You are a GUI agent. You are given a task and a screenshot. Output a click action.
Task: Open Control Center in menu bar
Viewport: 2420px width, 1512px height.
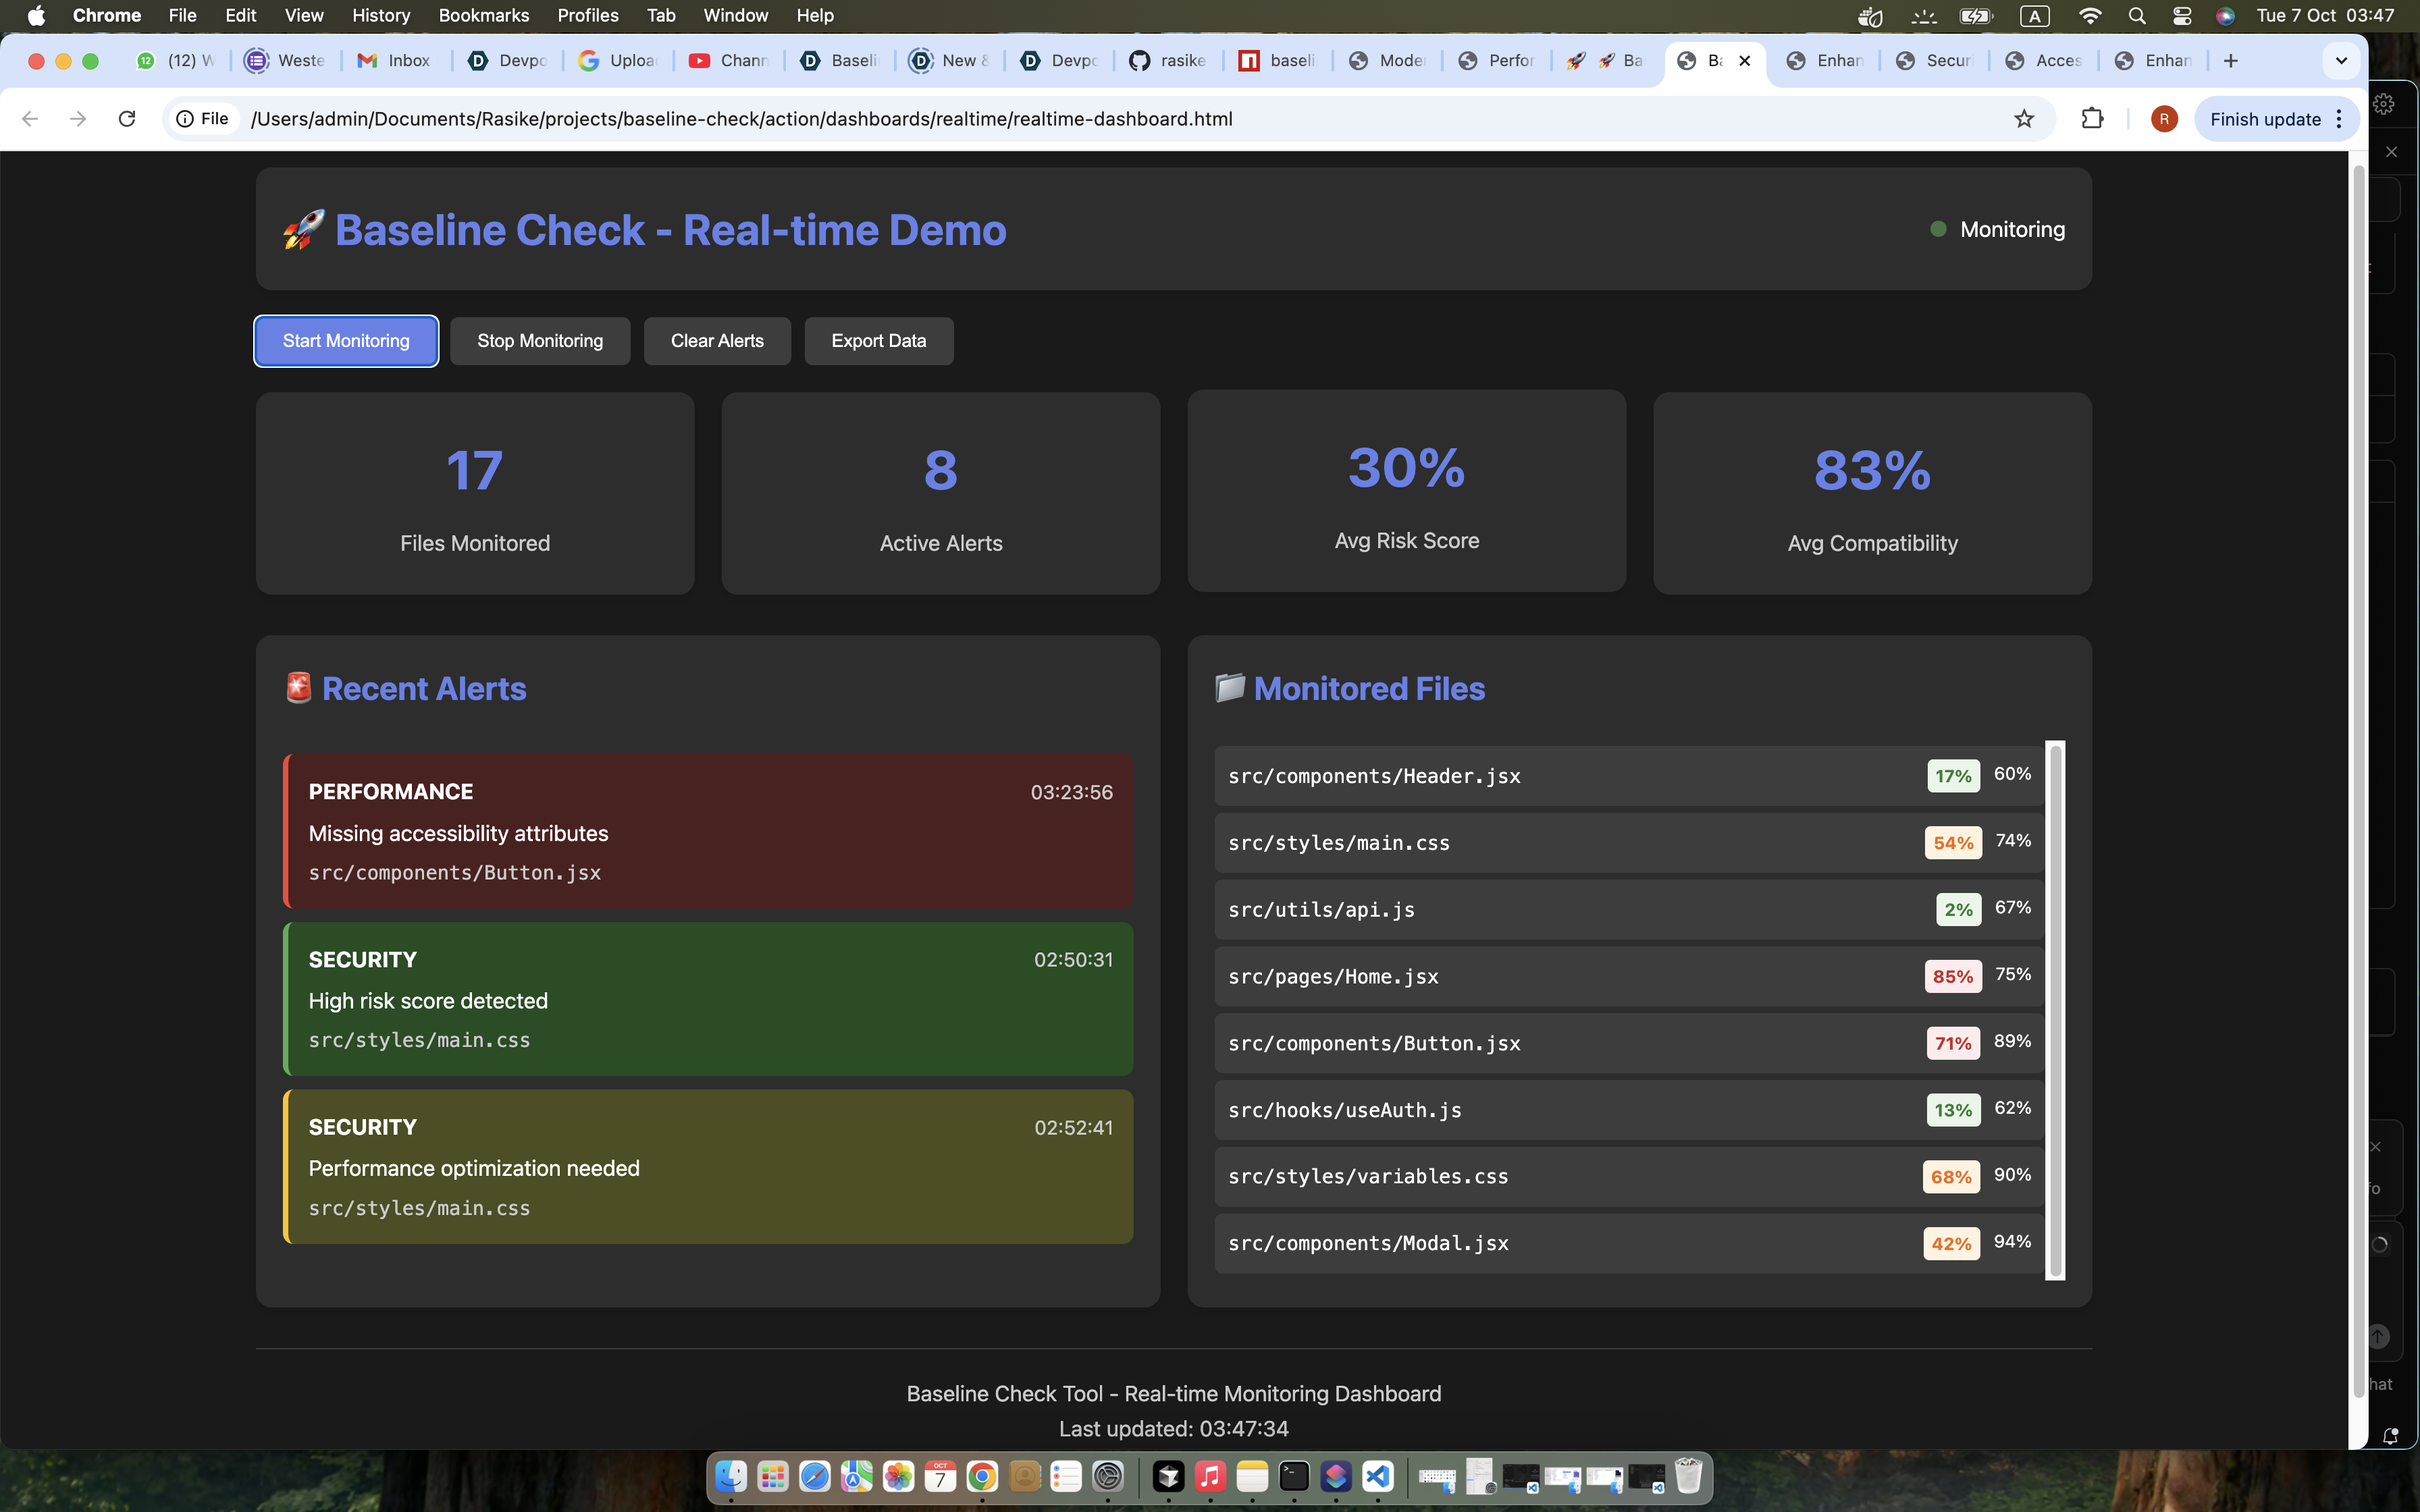tap(2182, 16)
